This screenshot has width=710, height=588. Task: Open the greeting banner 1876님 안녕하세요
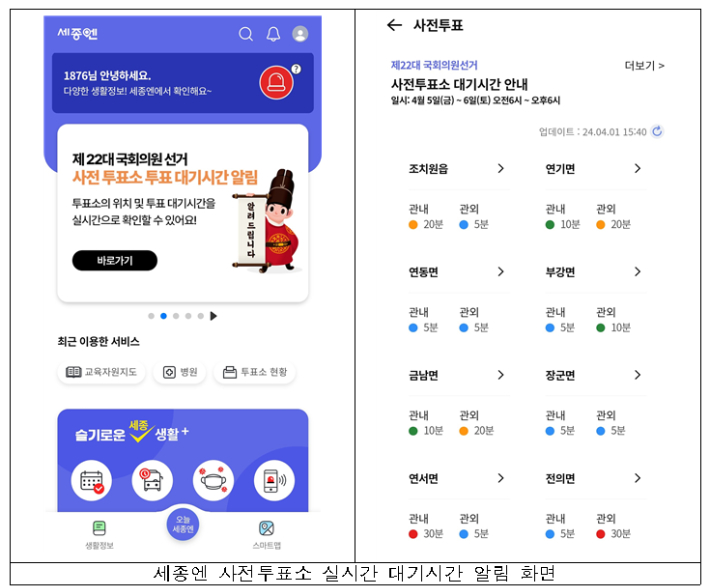(183, 83)
